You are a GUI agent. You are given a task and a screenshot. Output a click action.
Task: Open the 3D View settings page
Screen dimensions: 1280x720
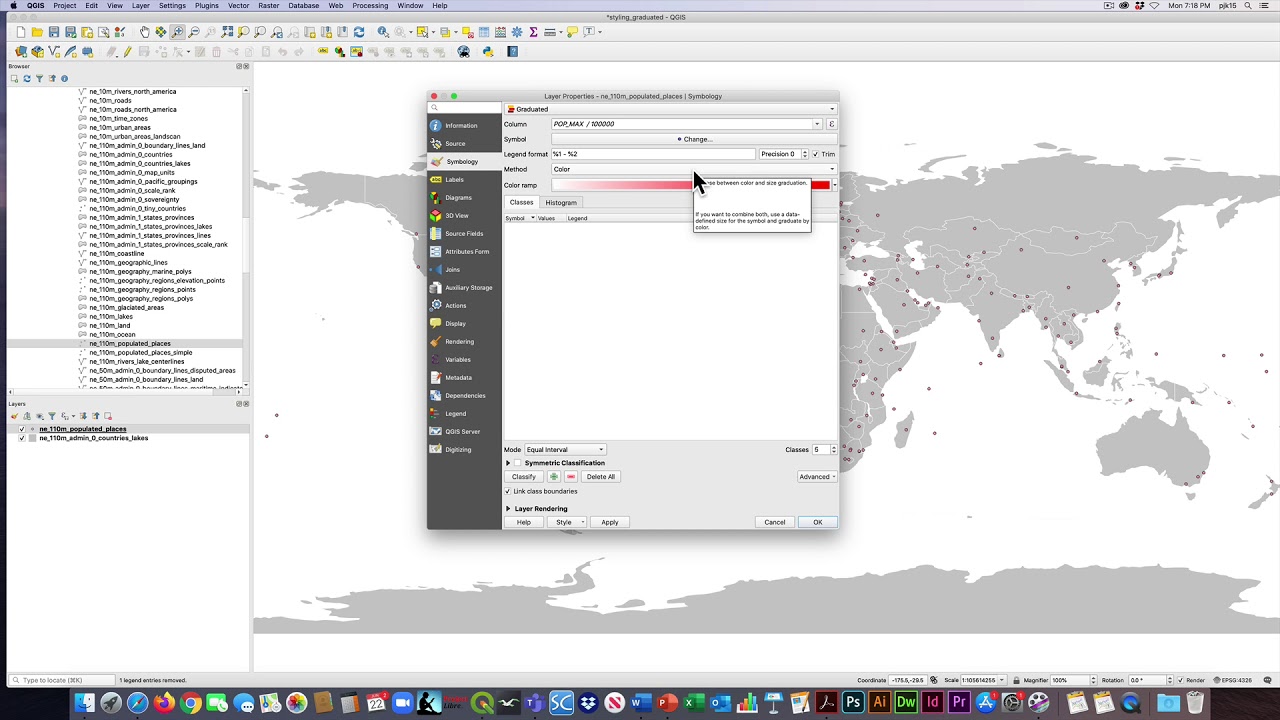[x=464, y=216]
